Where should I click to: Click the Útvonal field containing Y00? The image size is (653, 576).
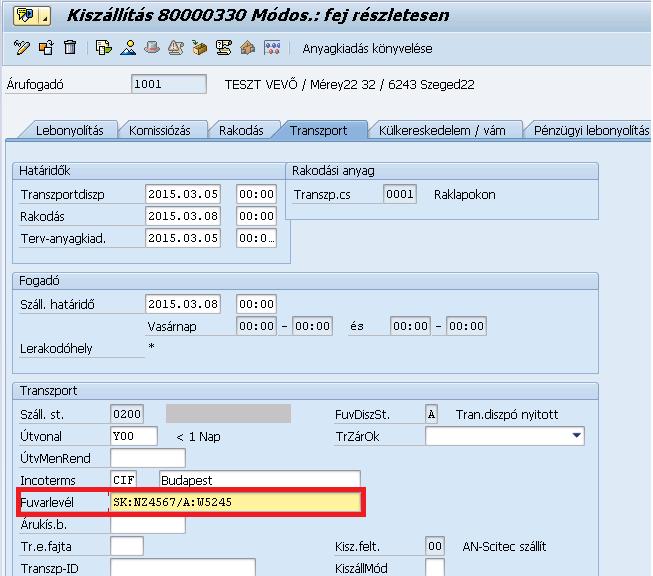tap(134, 436)
